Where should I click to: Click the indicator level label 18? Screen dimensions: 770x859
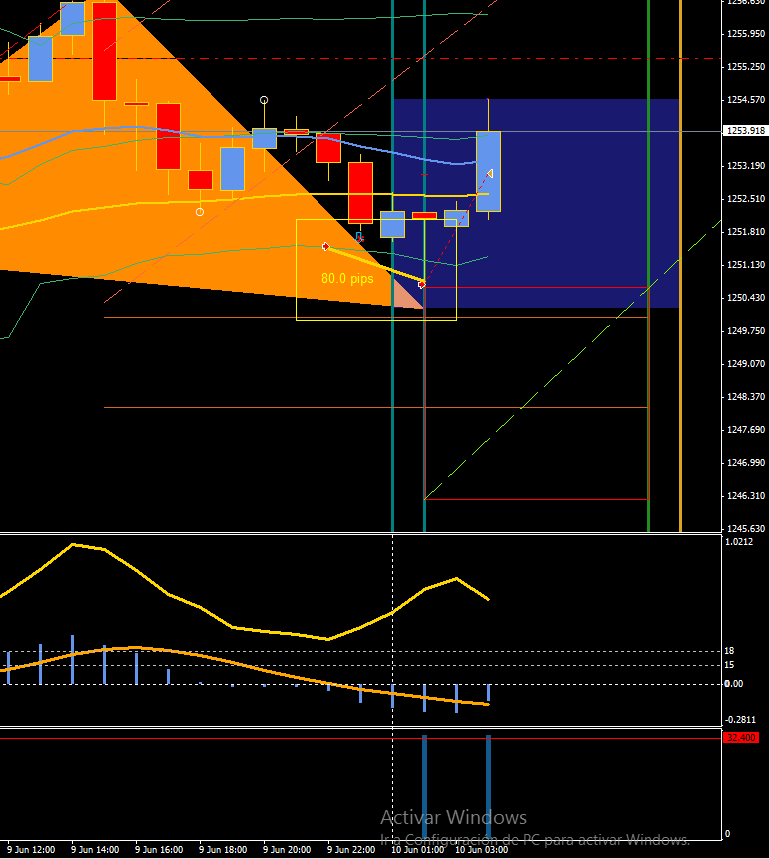pos(729,651)
